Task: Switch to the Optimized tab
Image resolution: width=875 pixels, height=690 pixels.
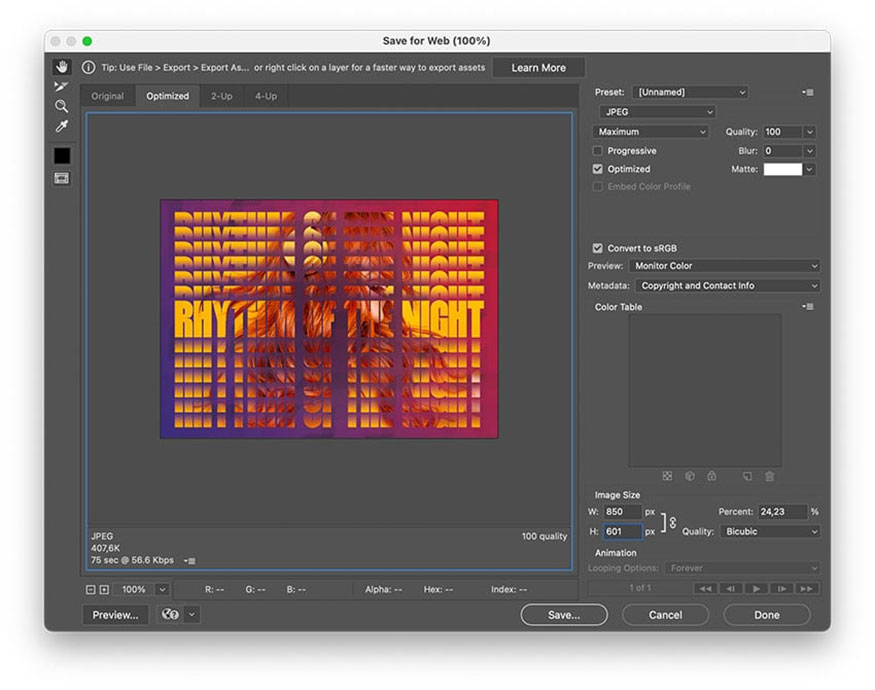Action: pos(167,96)
